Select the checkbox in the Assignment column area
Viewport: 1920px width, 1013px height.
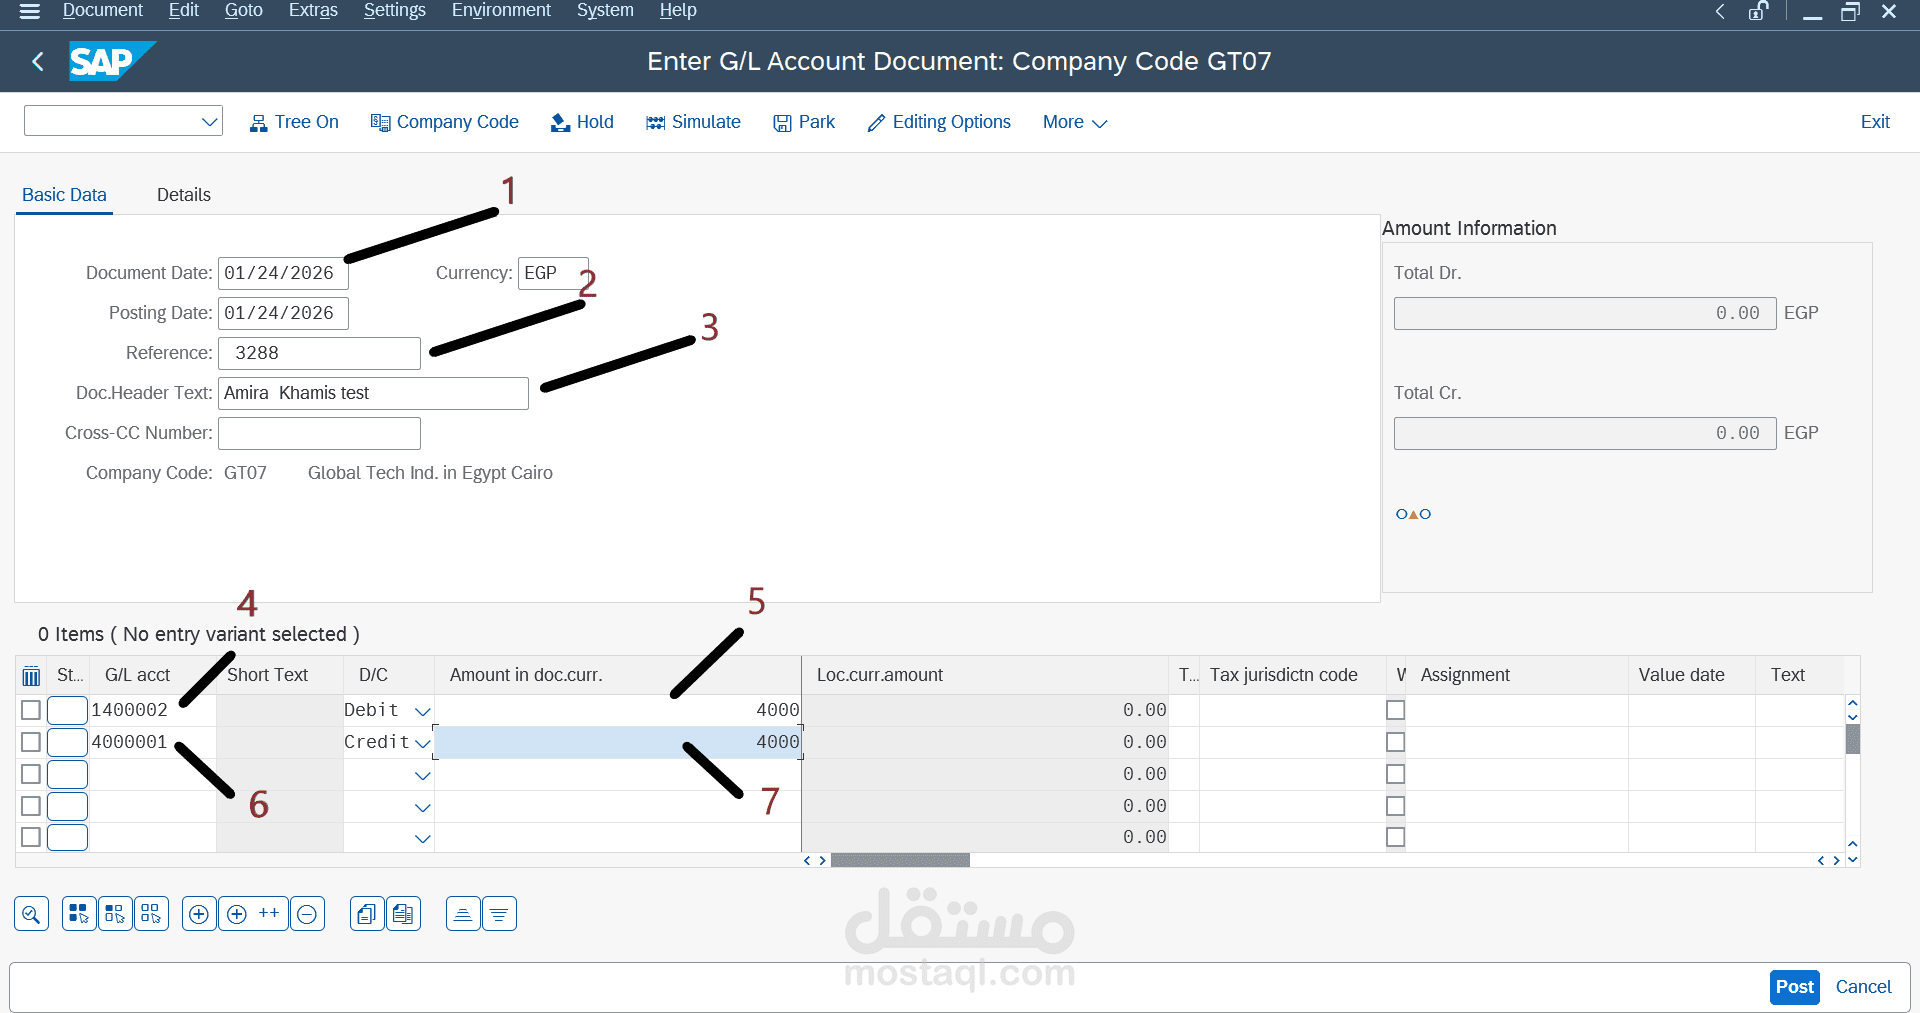[x=1395, y=710]
